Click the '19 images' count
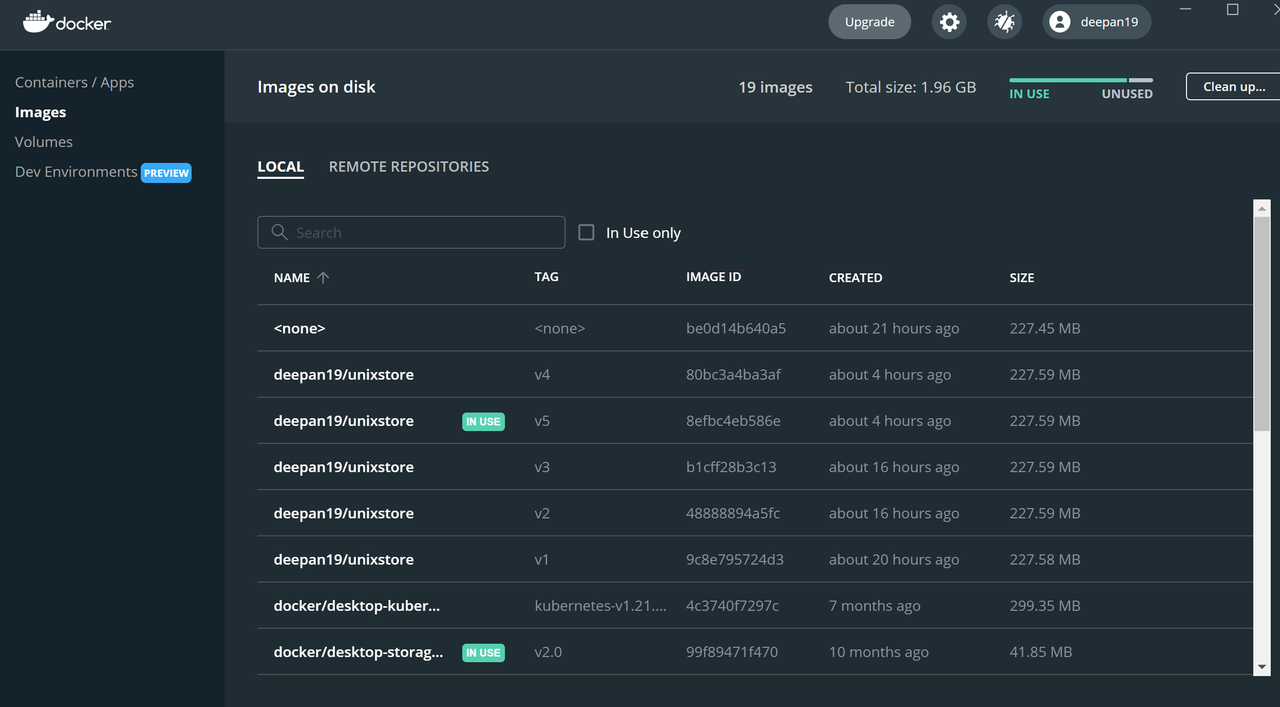The image size is (1280, 707). pyautogui.click(x=775, y=87)
